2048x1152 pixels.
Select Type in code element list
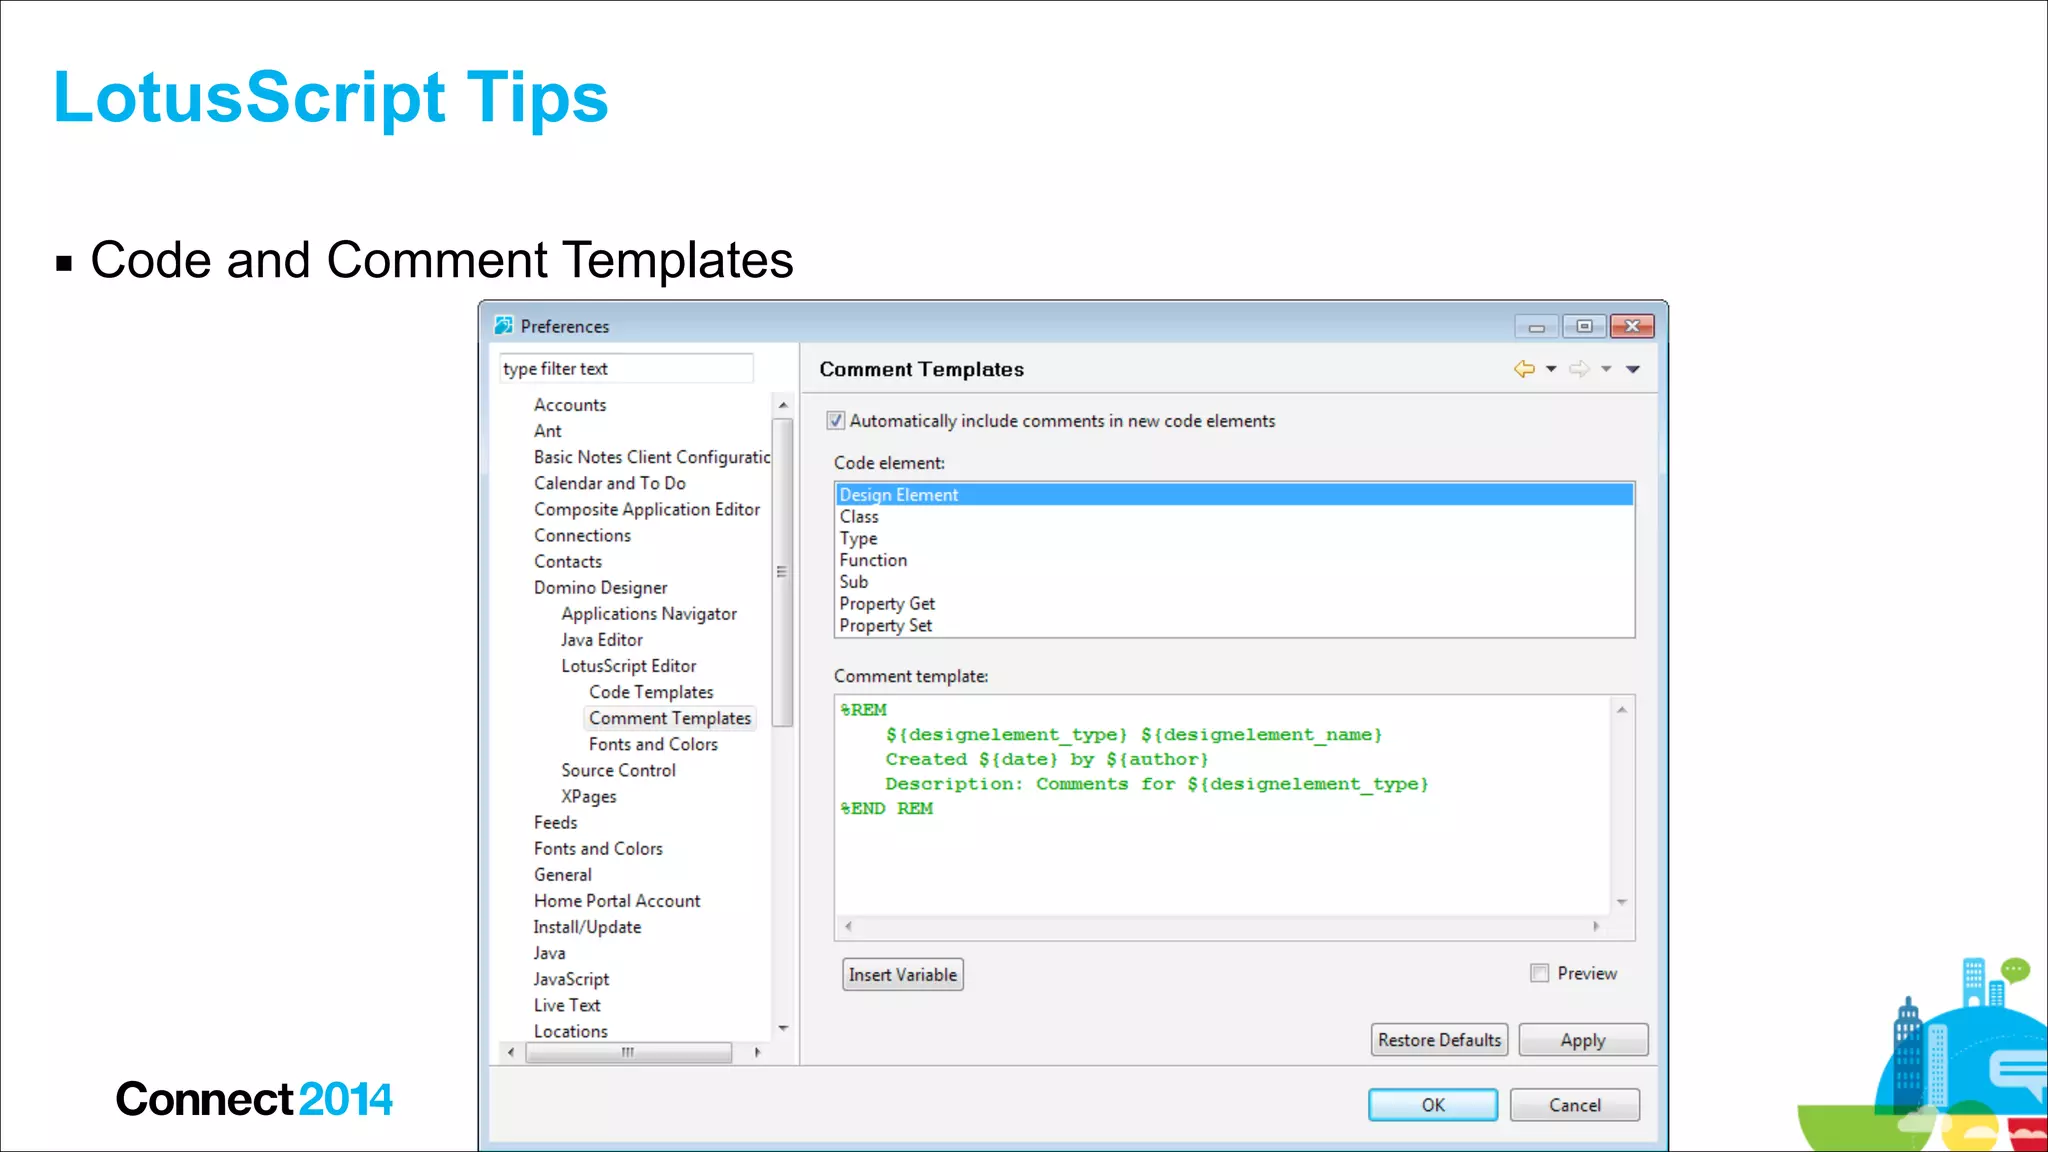coord(1234,539)
